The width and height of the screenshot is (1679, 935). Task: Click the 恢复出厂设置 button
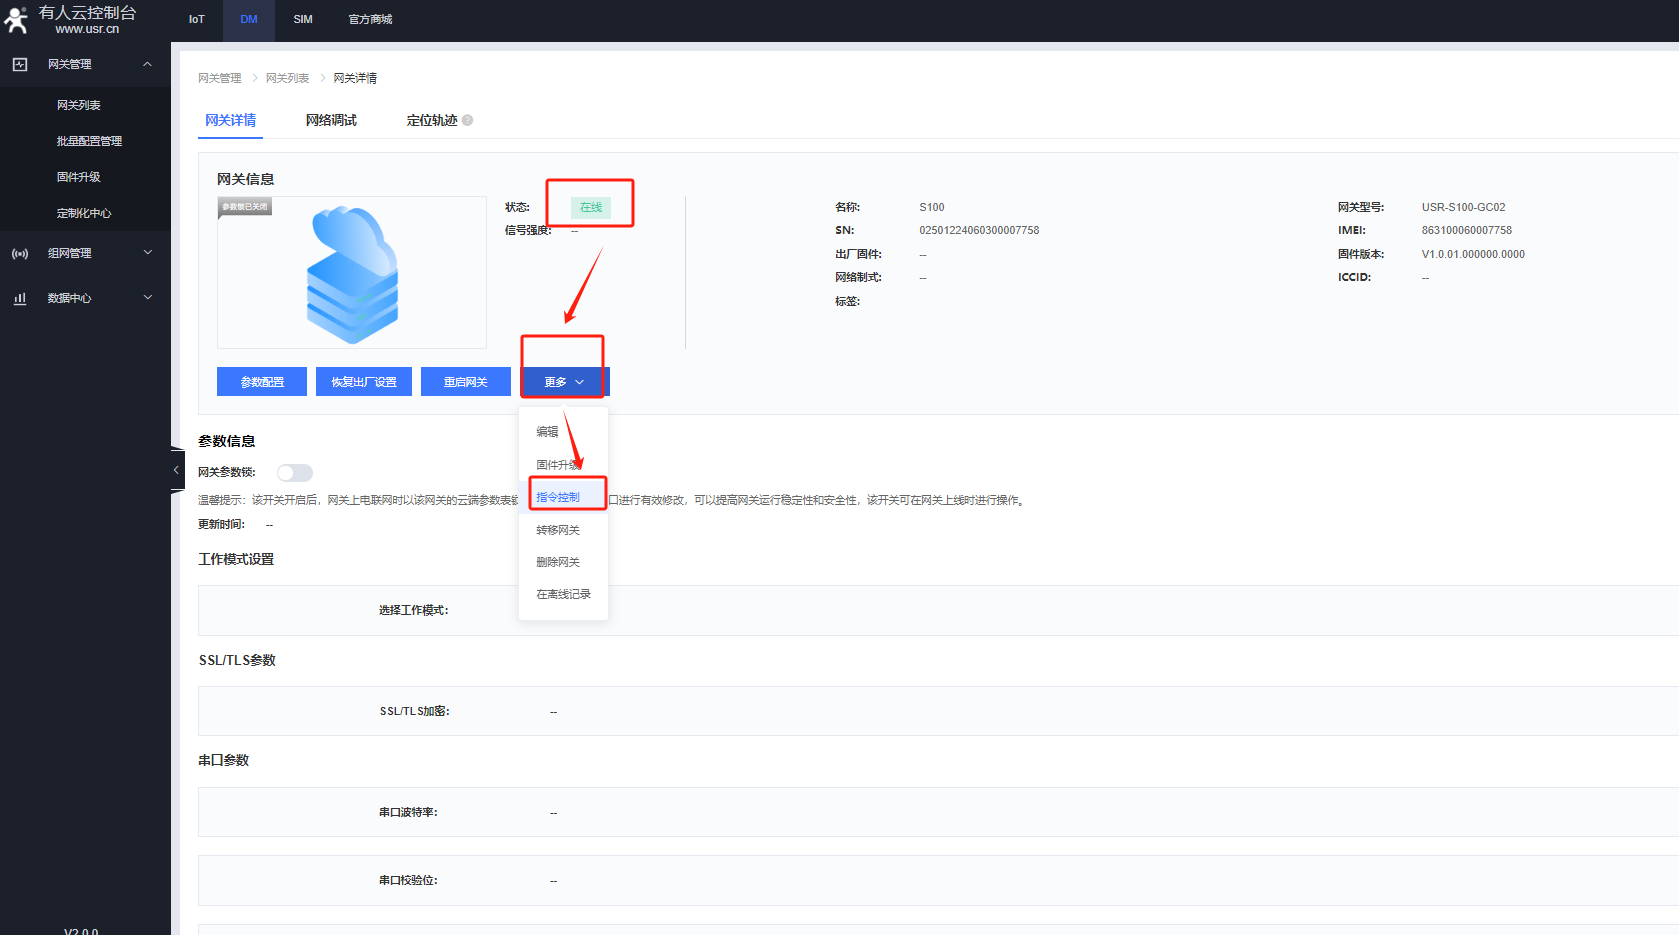click(x=364, y=382)
